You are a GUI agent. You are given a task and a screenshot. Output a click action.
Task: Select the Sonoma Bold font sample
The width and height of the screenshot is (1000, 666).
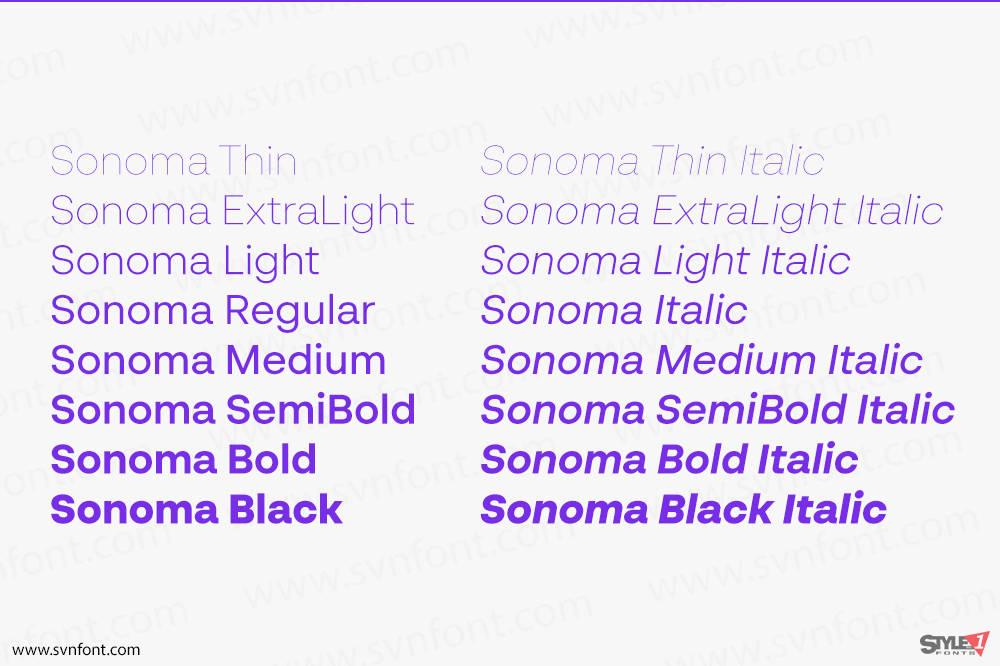(x=184, y=459)
